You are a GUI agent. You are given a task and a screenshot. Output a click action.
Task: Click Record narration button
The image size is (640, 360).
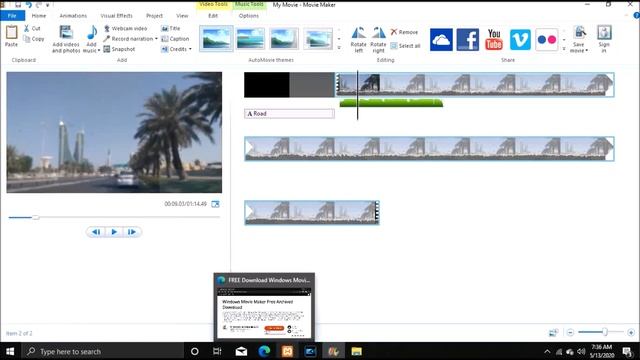(x=128, y=39)
